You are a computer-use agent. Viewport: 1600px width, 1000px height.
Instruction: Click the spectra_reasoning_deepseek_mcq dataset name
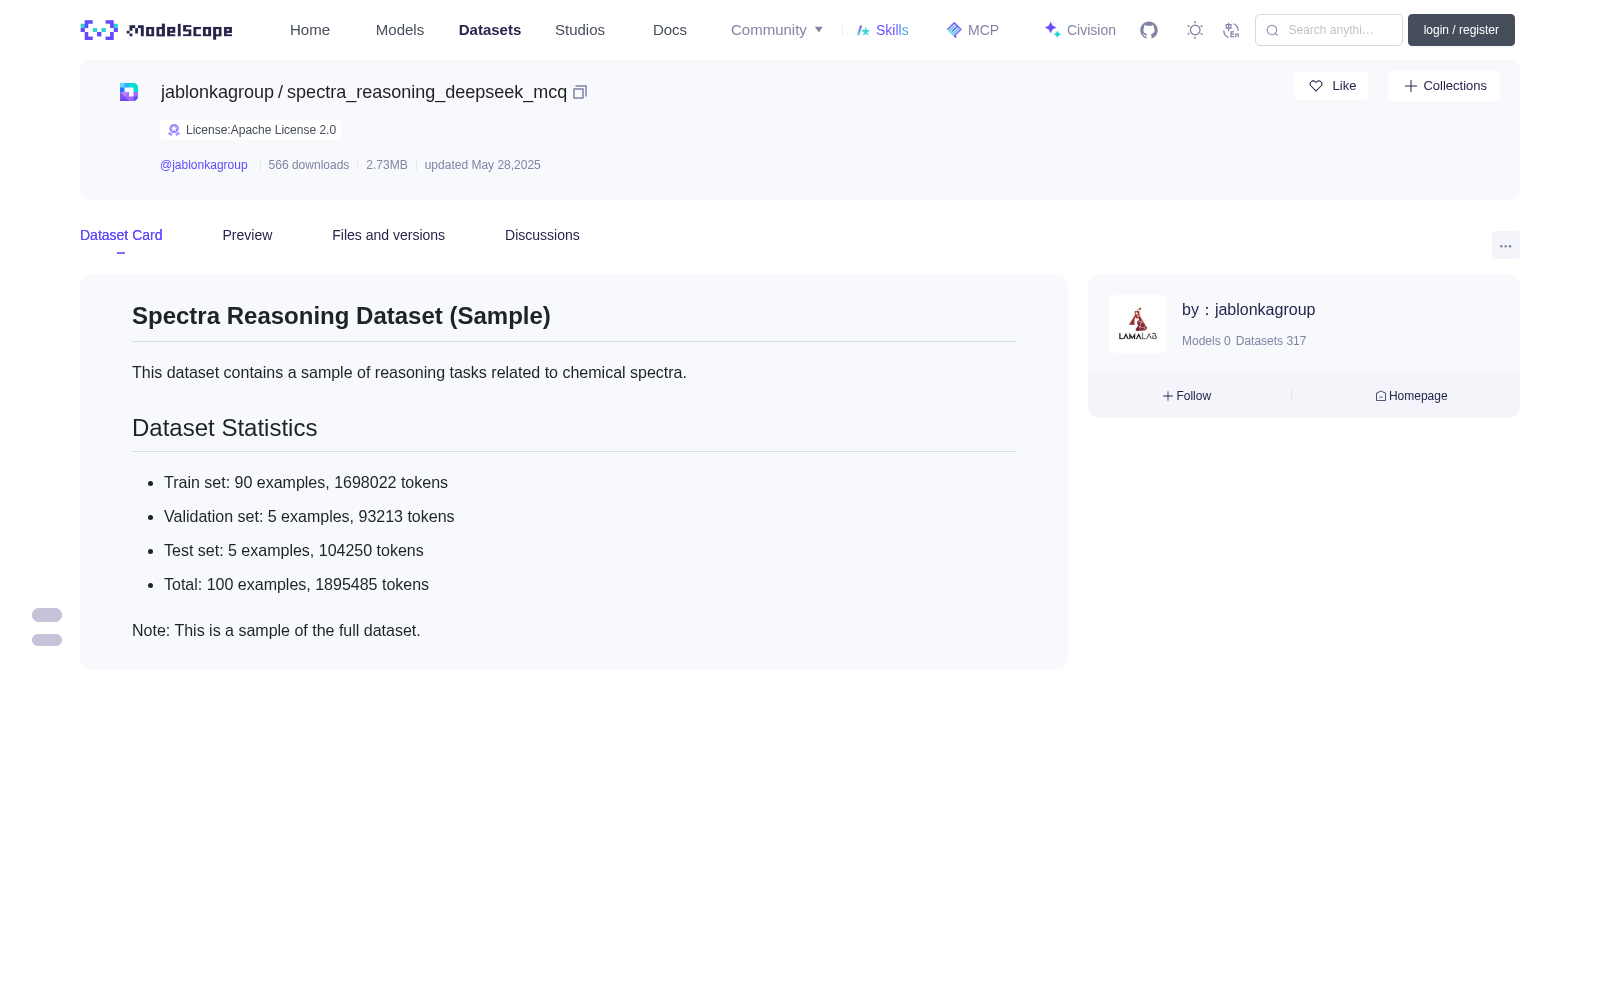pyautogui.click(x=427, y=92)
